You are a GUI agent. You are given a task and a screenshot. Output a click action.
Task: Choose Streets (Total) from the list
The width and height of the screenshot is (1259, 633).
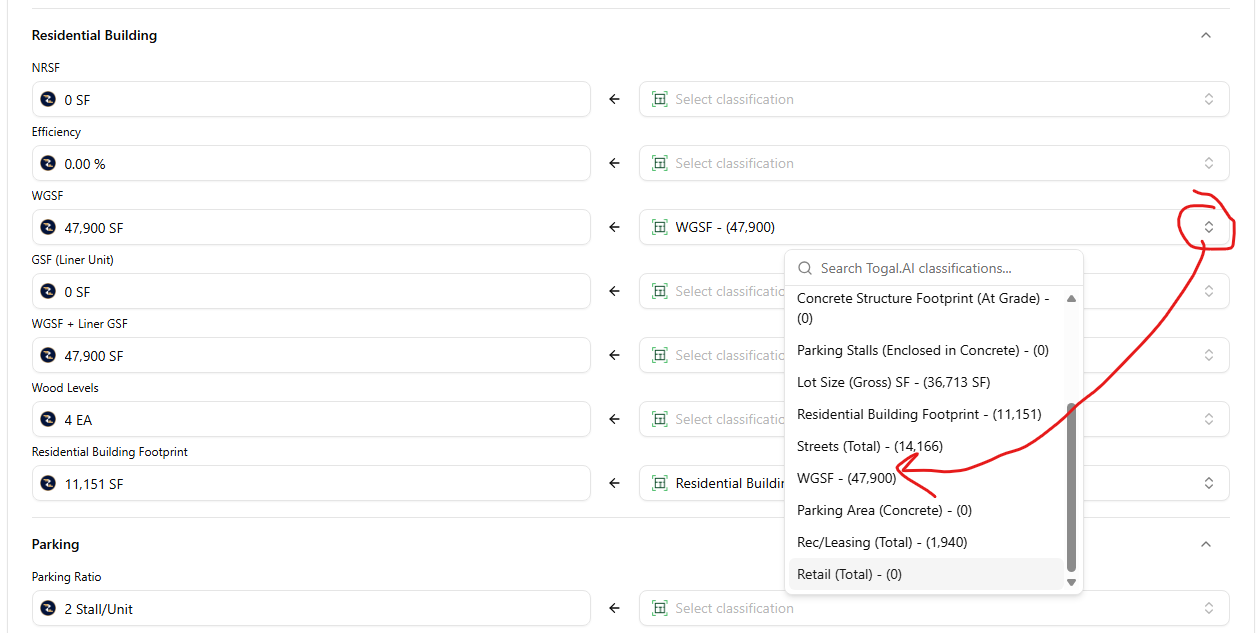[869, 446]
